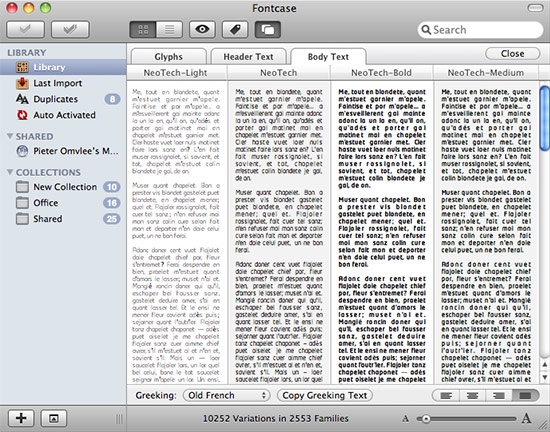
Task: Select the Body Text tab
Action: (328, 56)
